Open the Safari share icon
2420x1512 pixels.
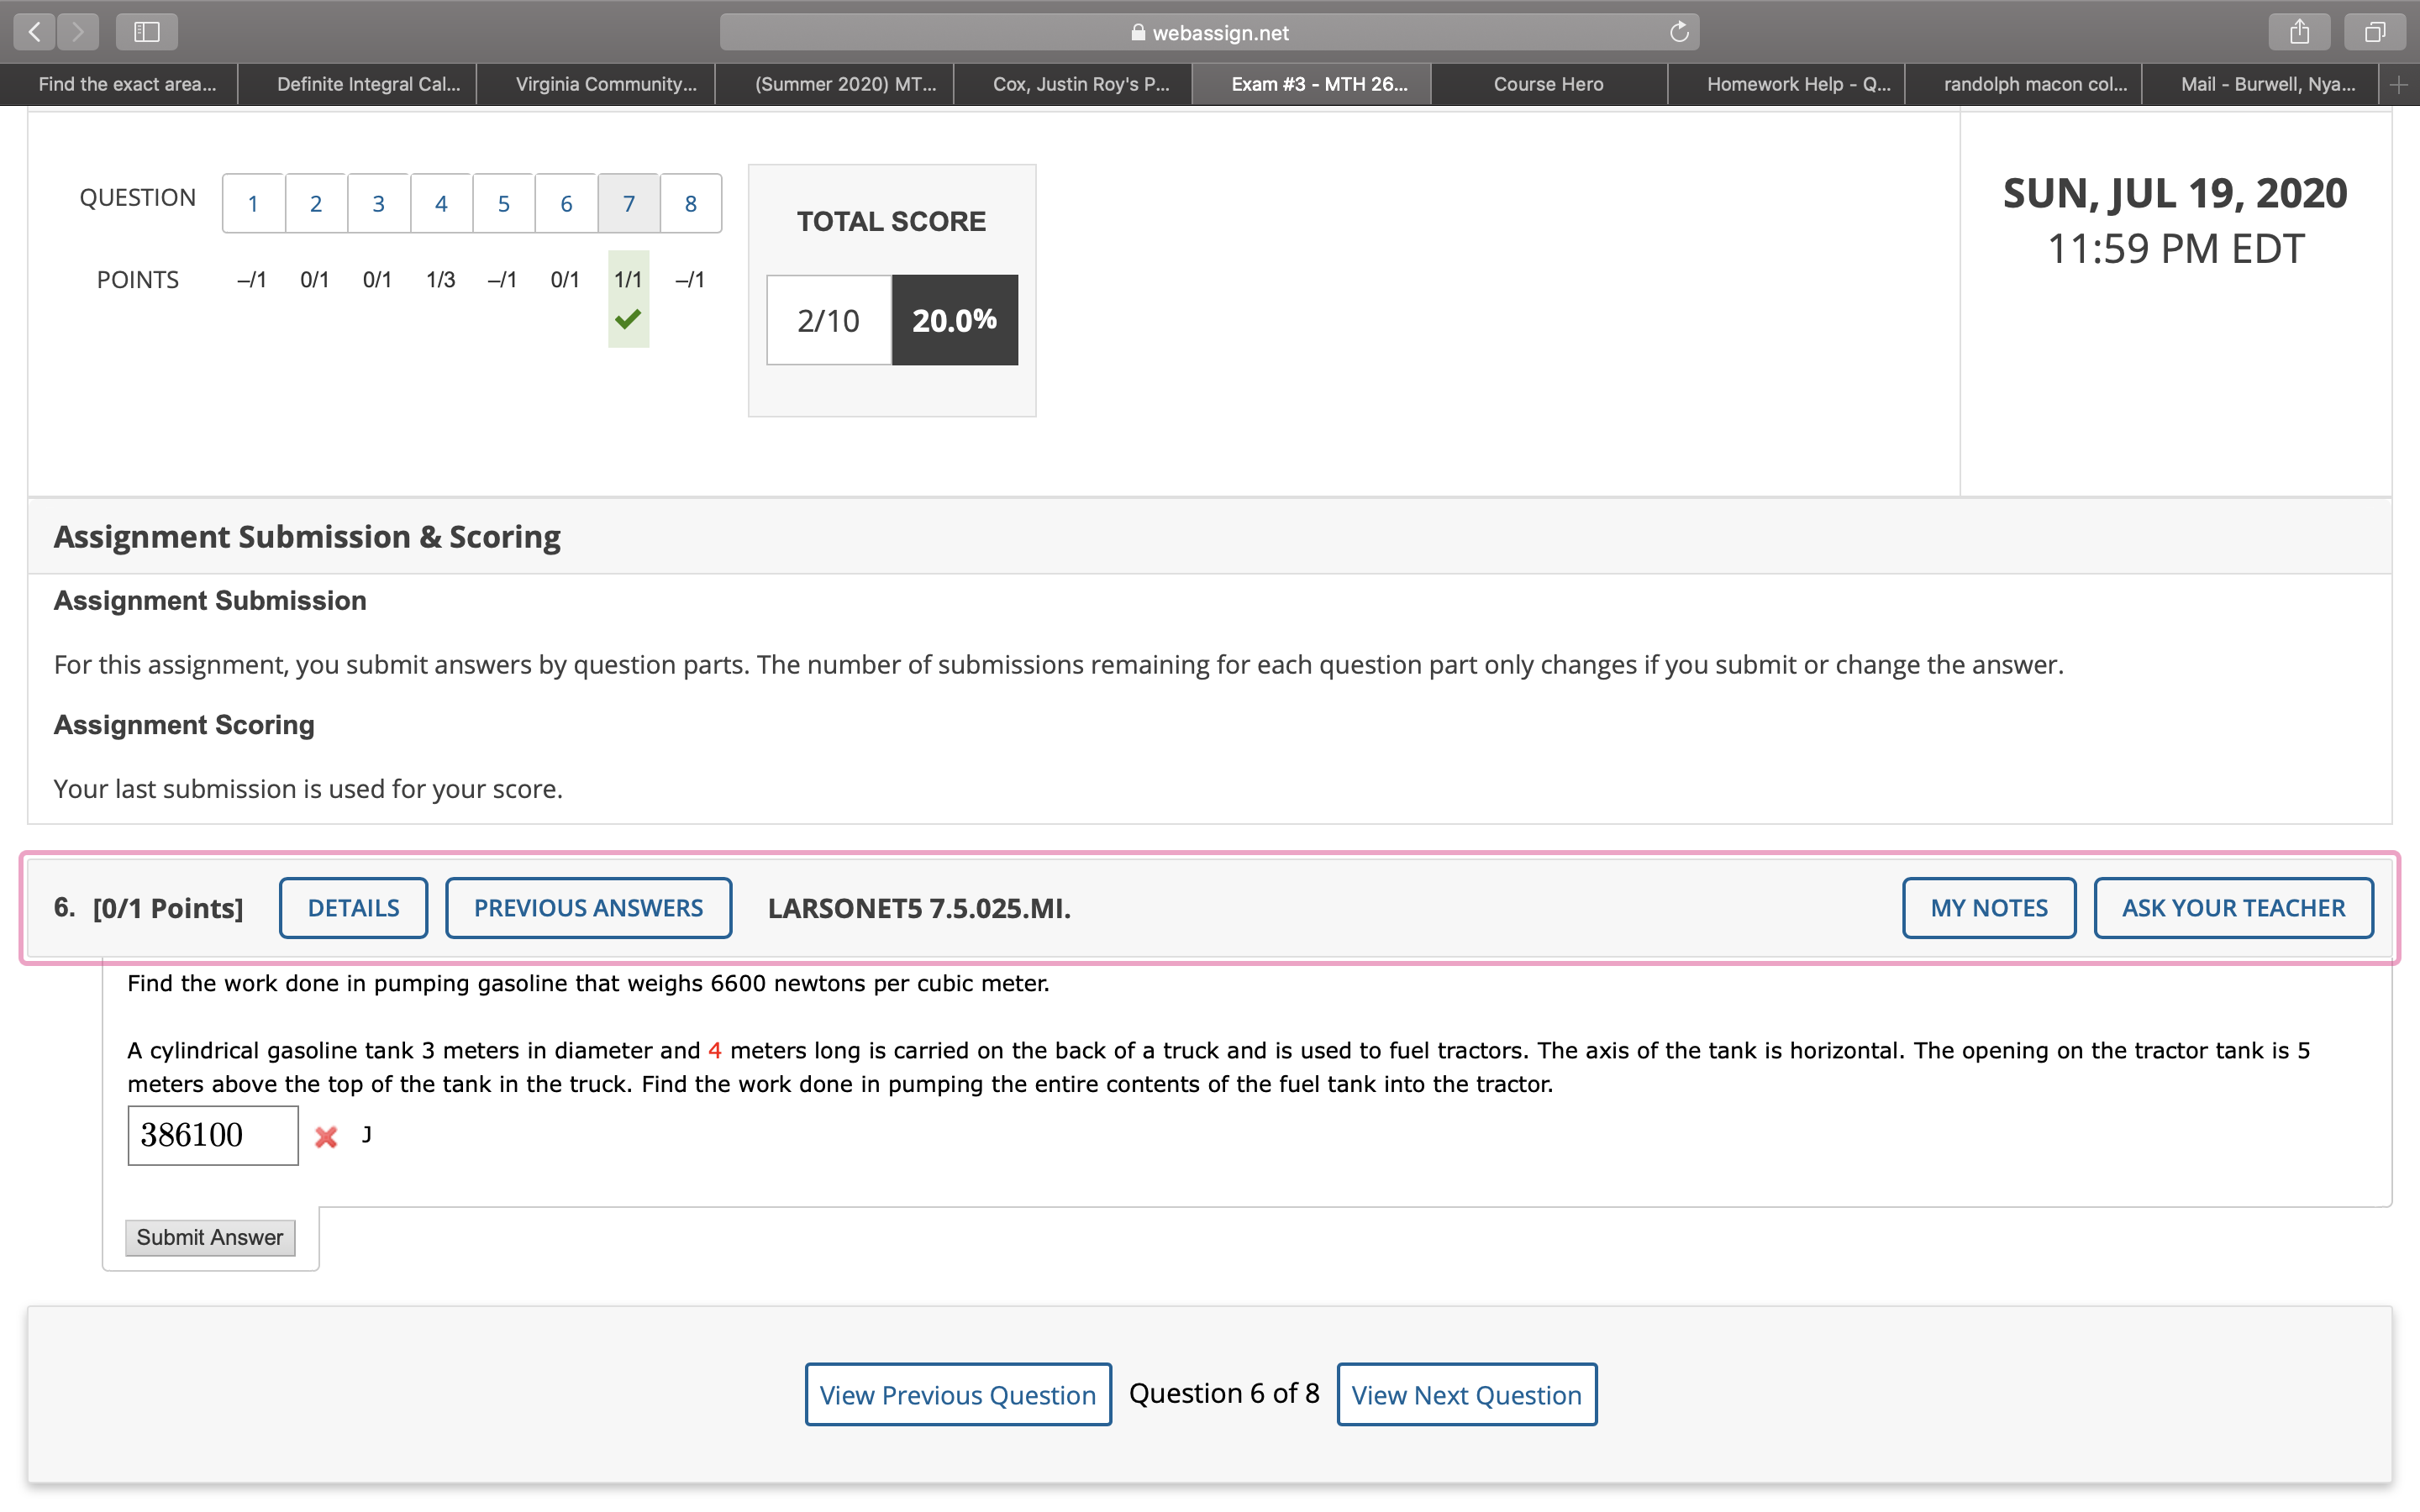point(2299,32)
